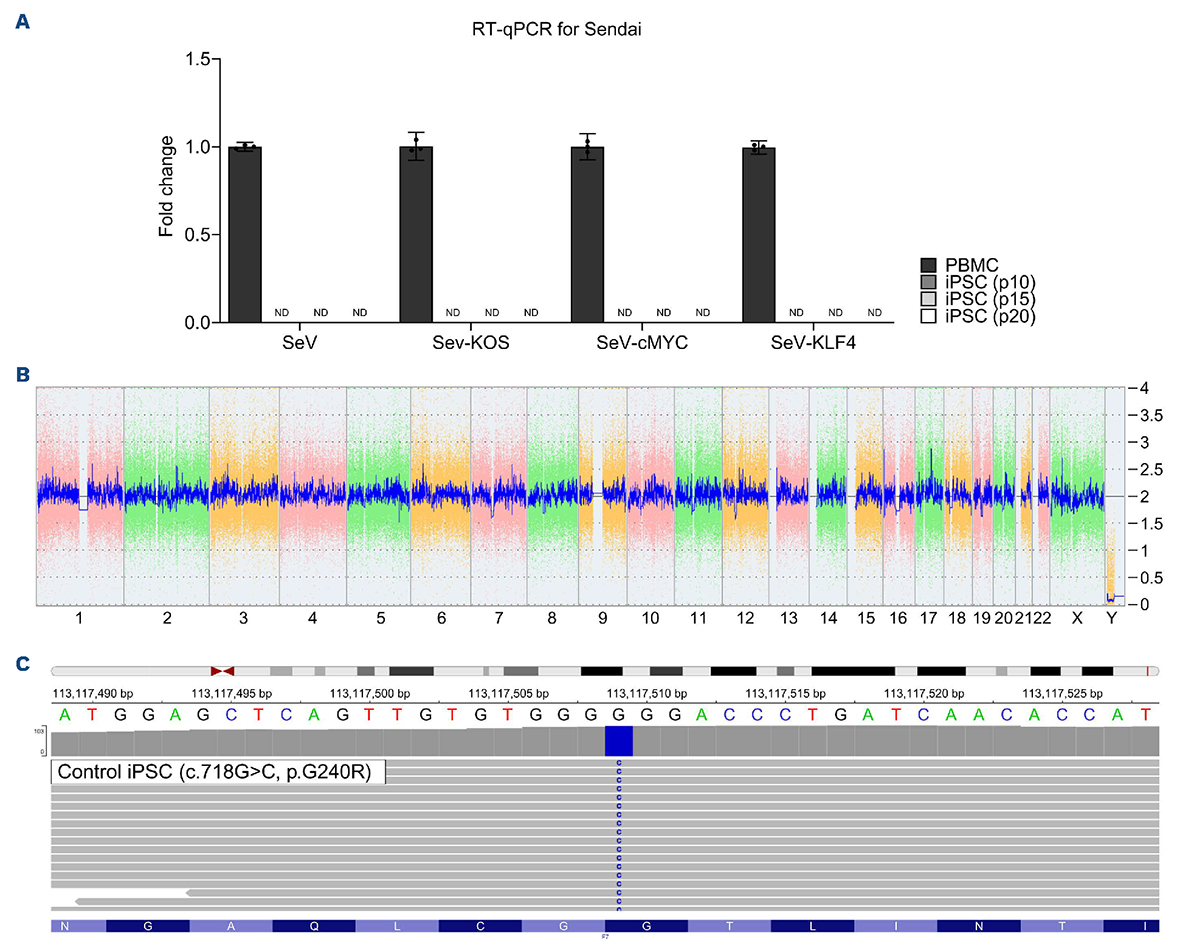Click the 113,117,510 bp position label

tap(647, 692)
